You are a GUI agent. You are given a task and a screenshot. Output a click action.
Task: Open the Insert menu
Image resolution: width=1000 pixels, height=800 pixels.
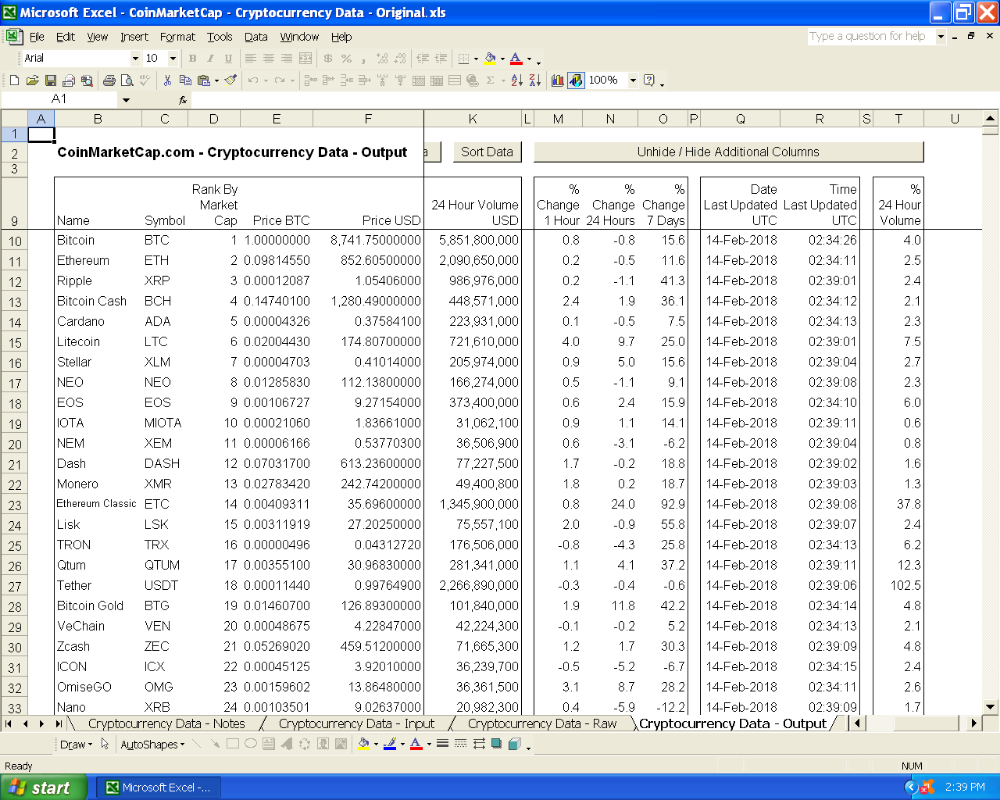[x=134, y=37]
